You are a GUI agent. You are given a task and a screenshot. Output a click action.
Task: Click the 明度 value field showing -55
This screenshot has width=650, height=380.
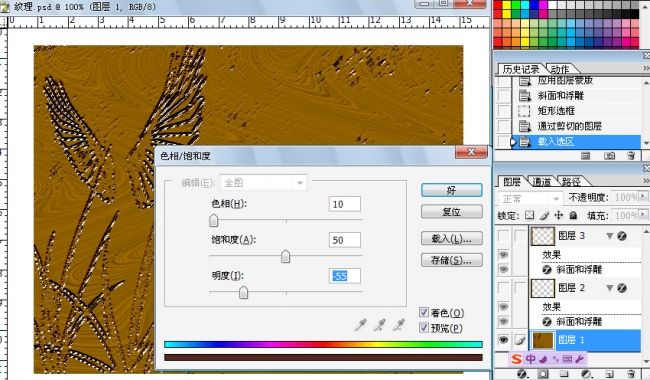tap(344, 276)
